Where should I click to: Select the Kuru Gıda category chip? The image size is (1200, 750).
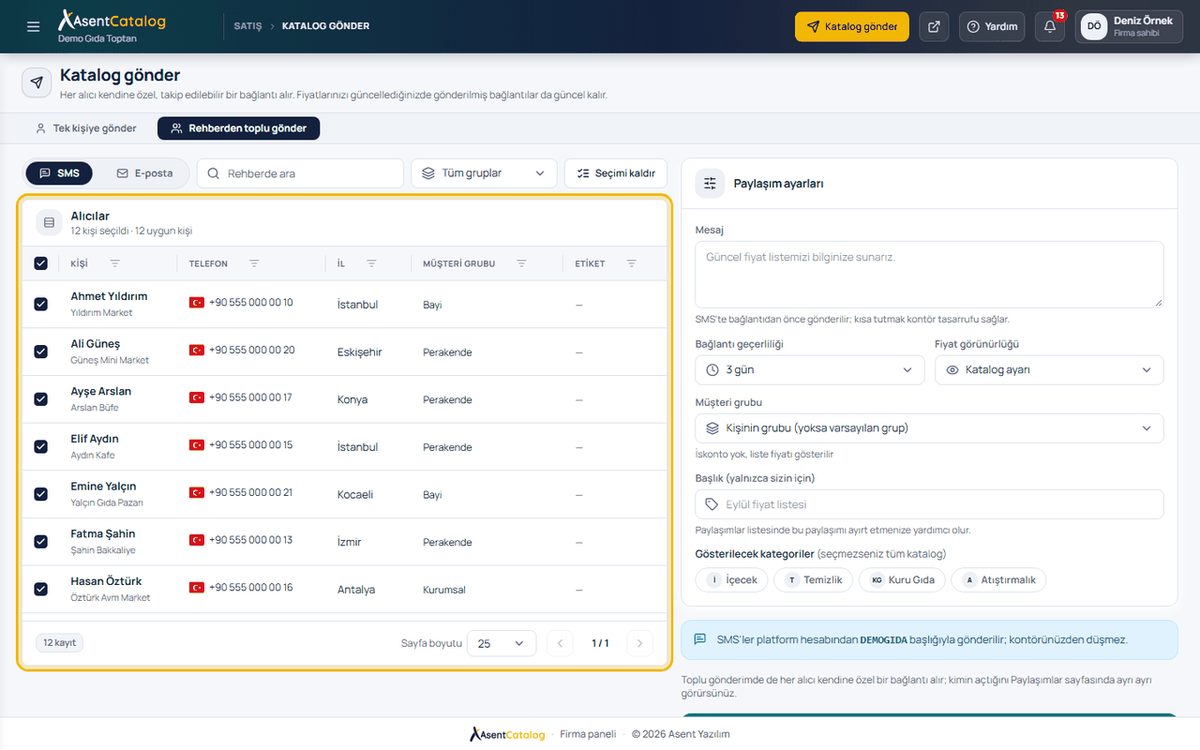point(902,580)
